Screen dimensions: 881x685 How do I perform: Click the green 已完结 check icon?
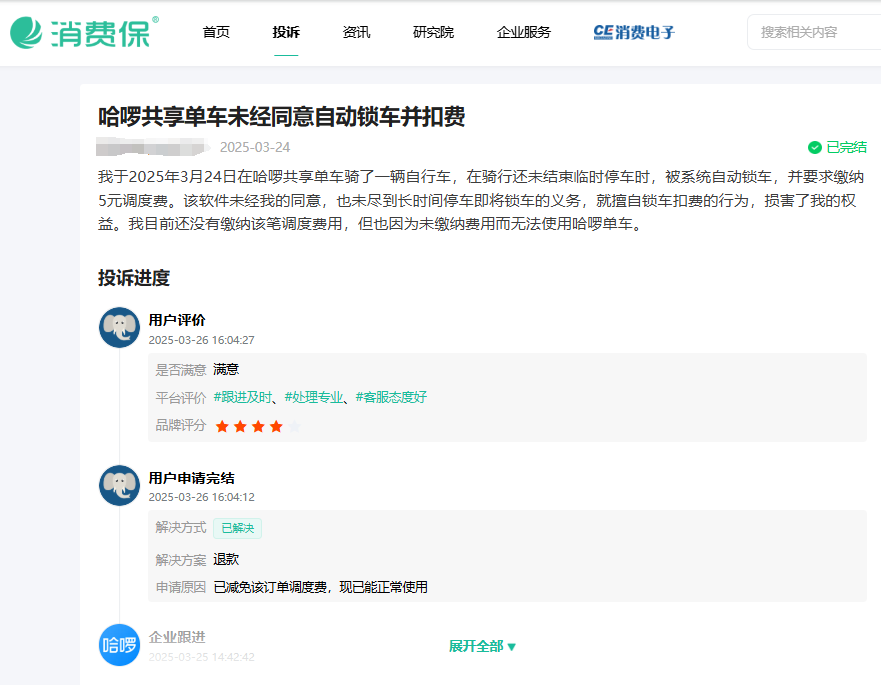click(815, 147)
